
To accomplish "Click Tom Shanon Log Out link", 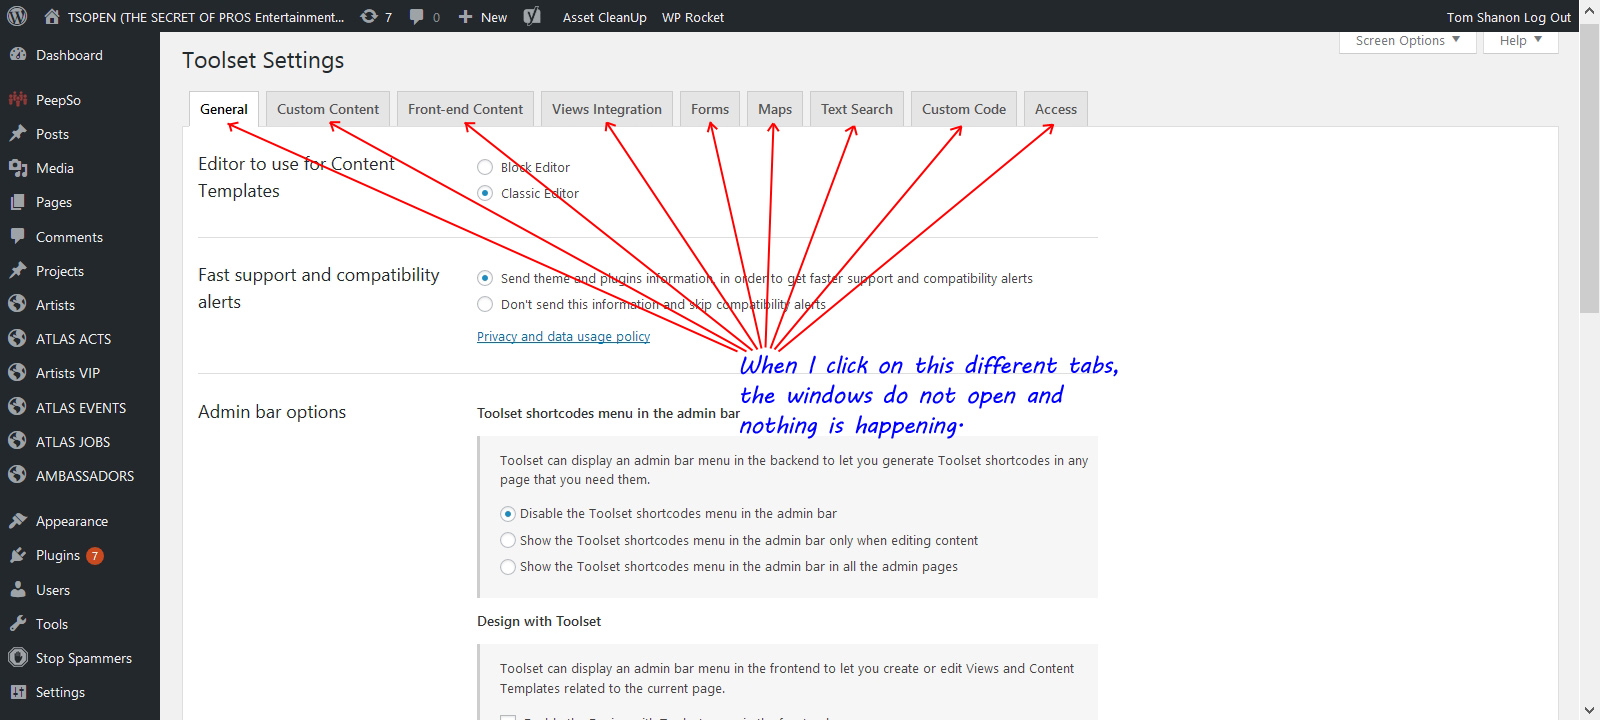I will [1508, 17].
